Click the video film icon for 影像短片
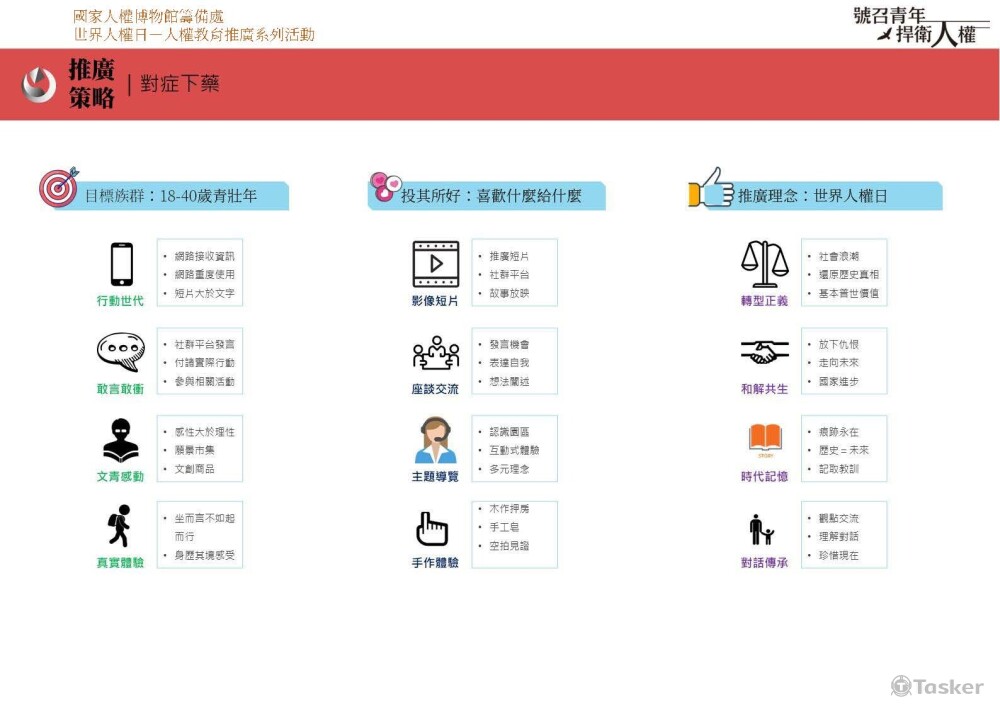The image size is (1000, 707). coord(435,264)
